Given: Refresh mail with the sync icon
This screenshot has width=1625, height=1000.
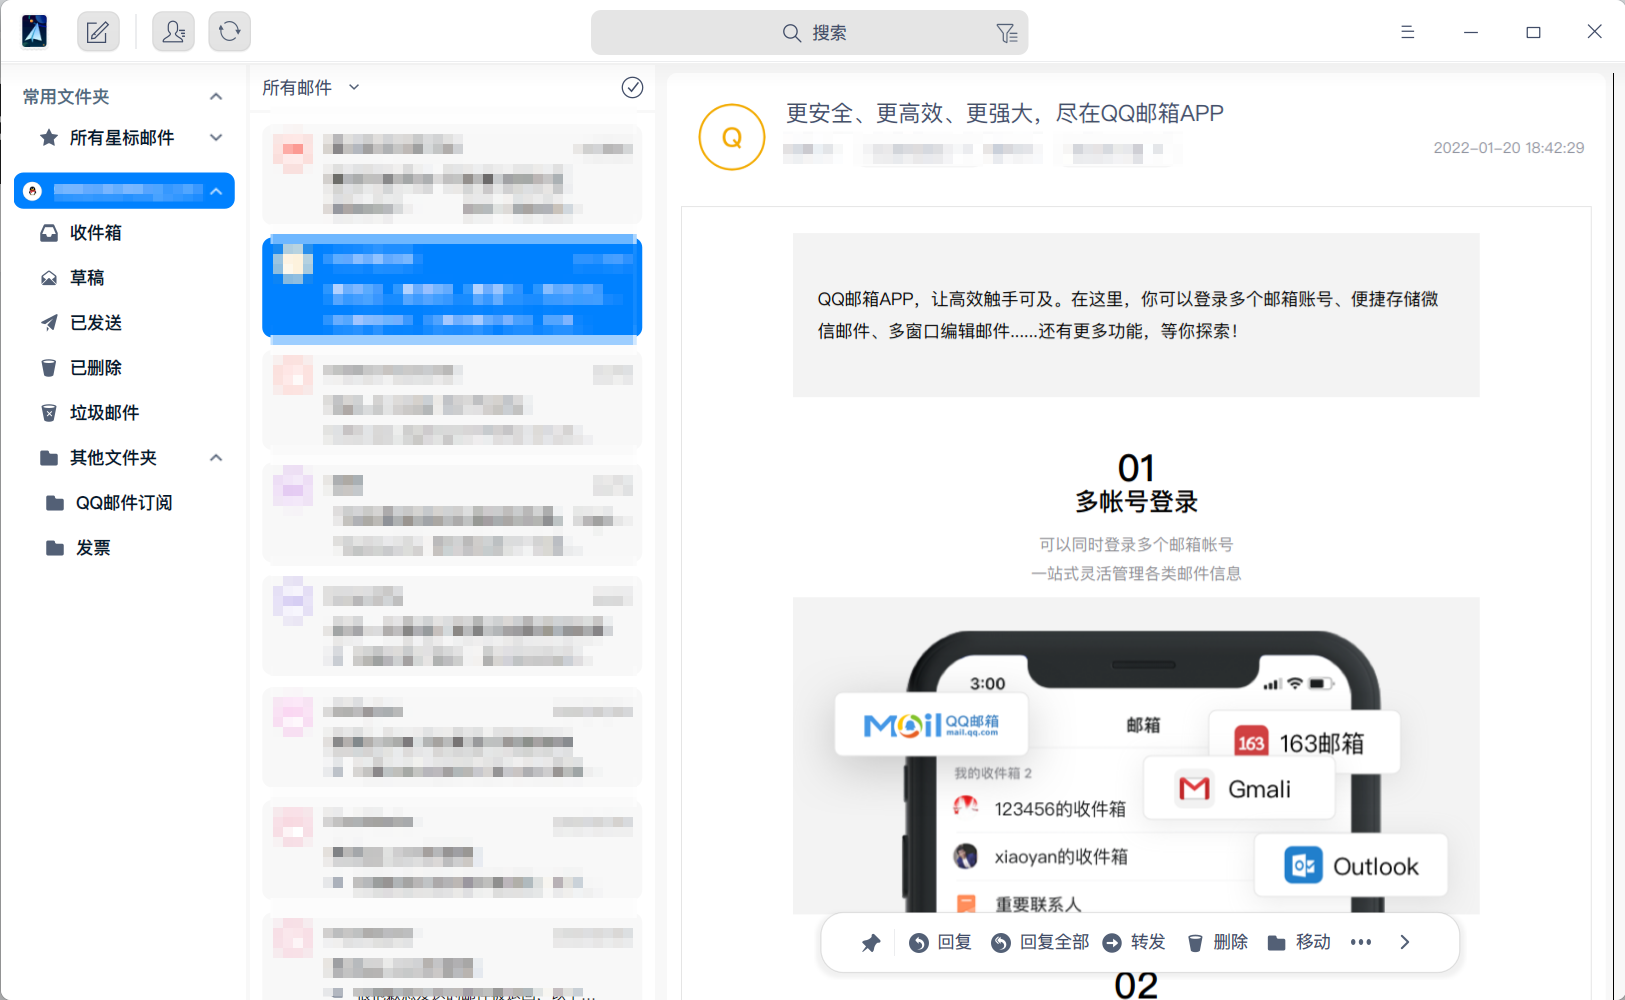Looking at the screenshot, I should point(229,31).
